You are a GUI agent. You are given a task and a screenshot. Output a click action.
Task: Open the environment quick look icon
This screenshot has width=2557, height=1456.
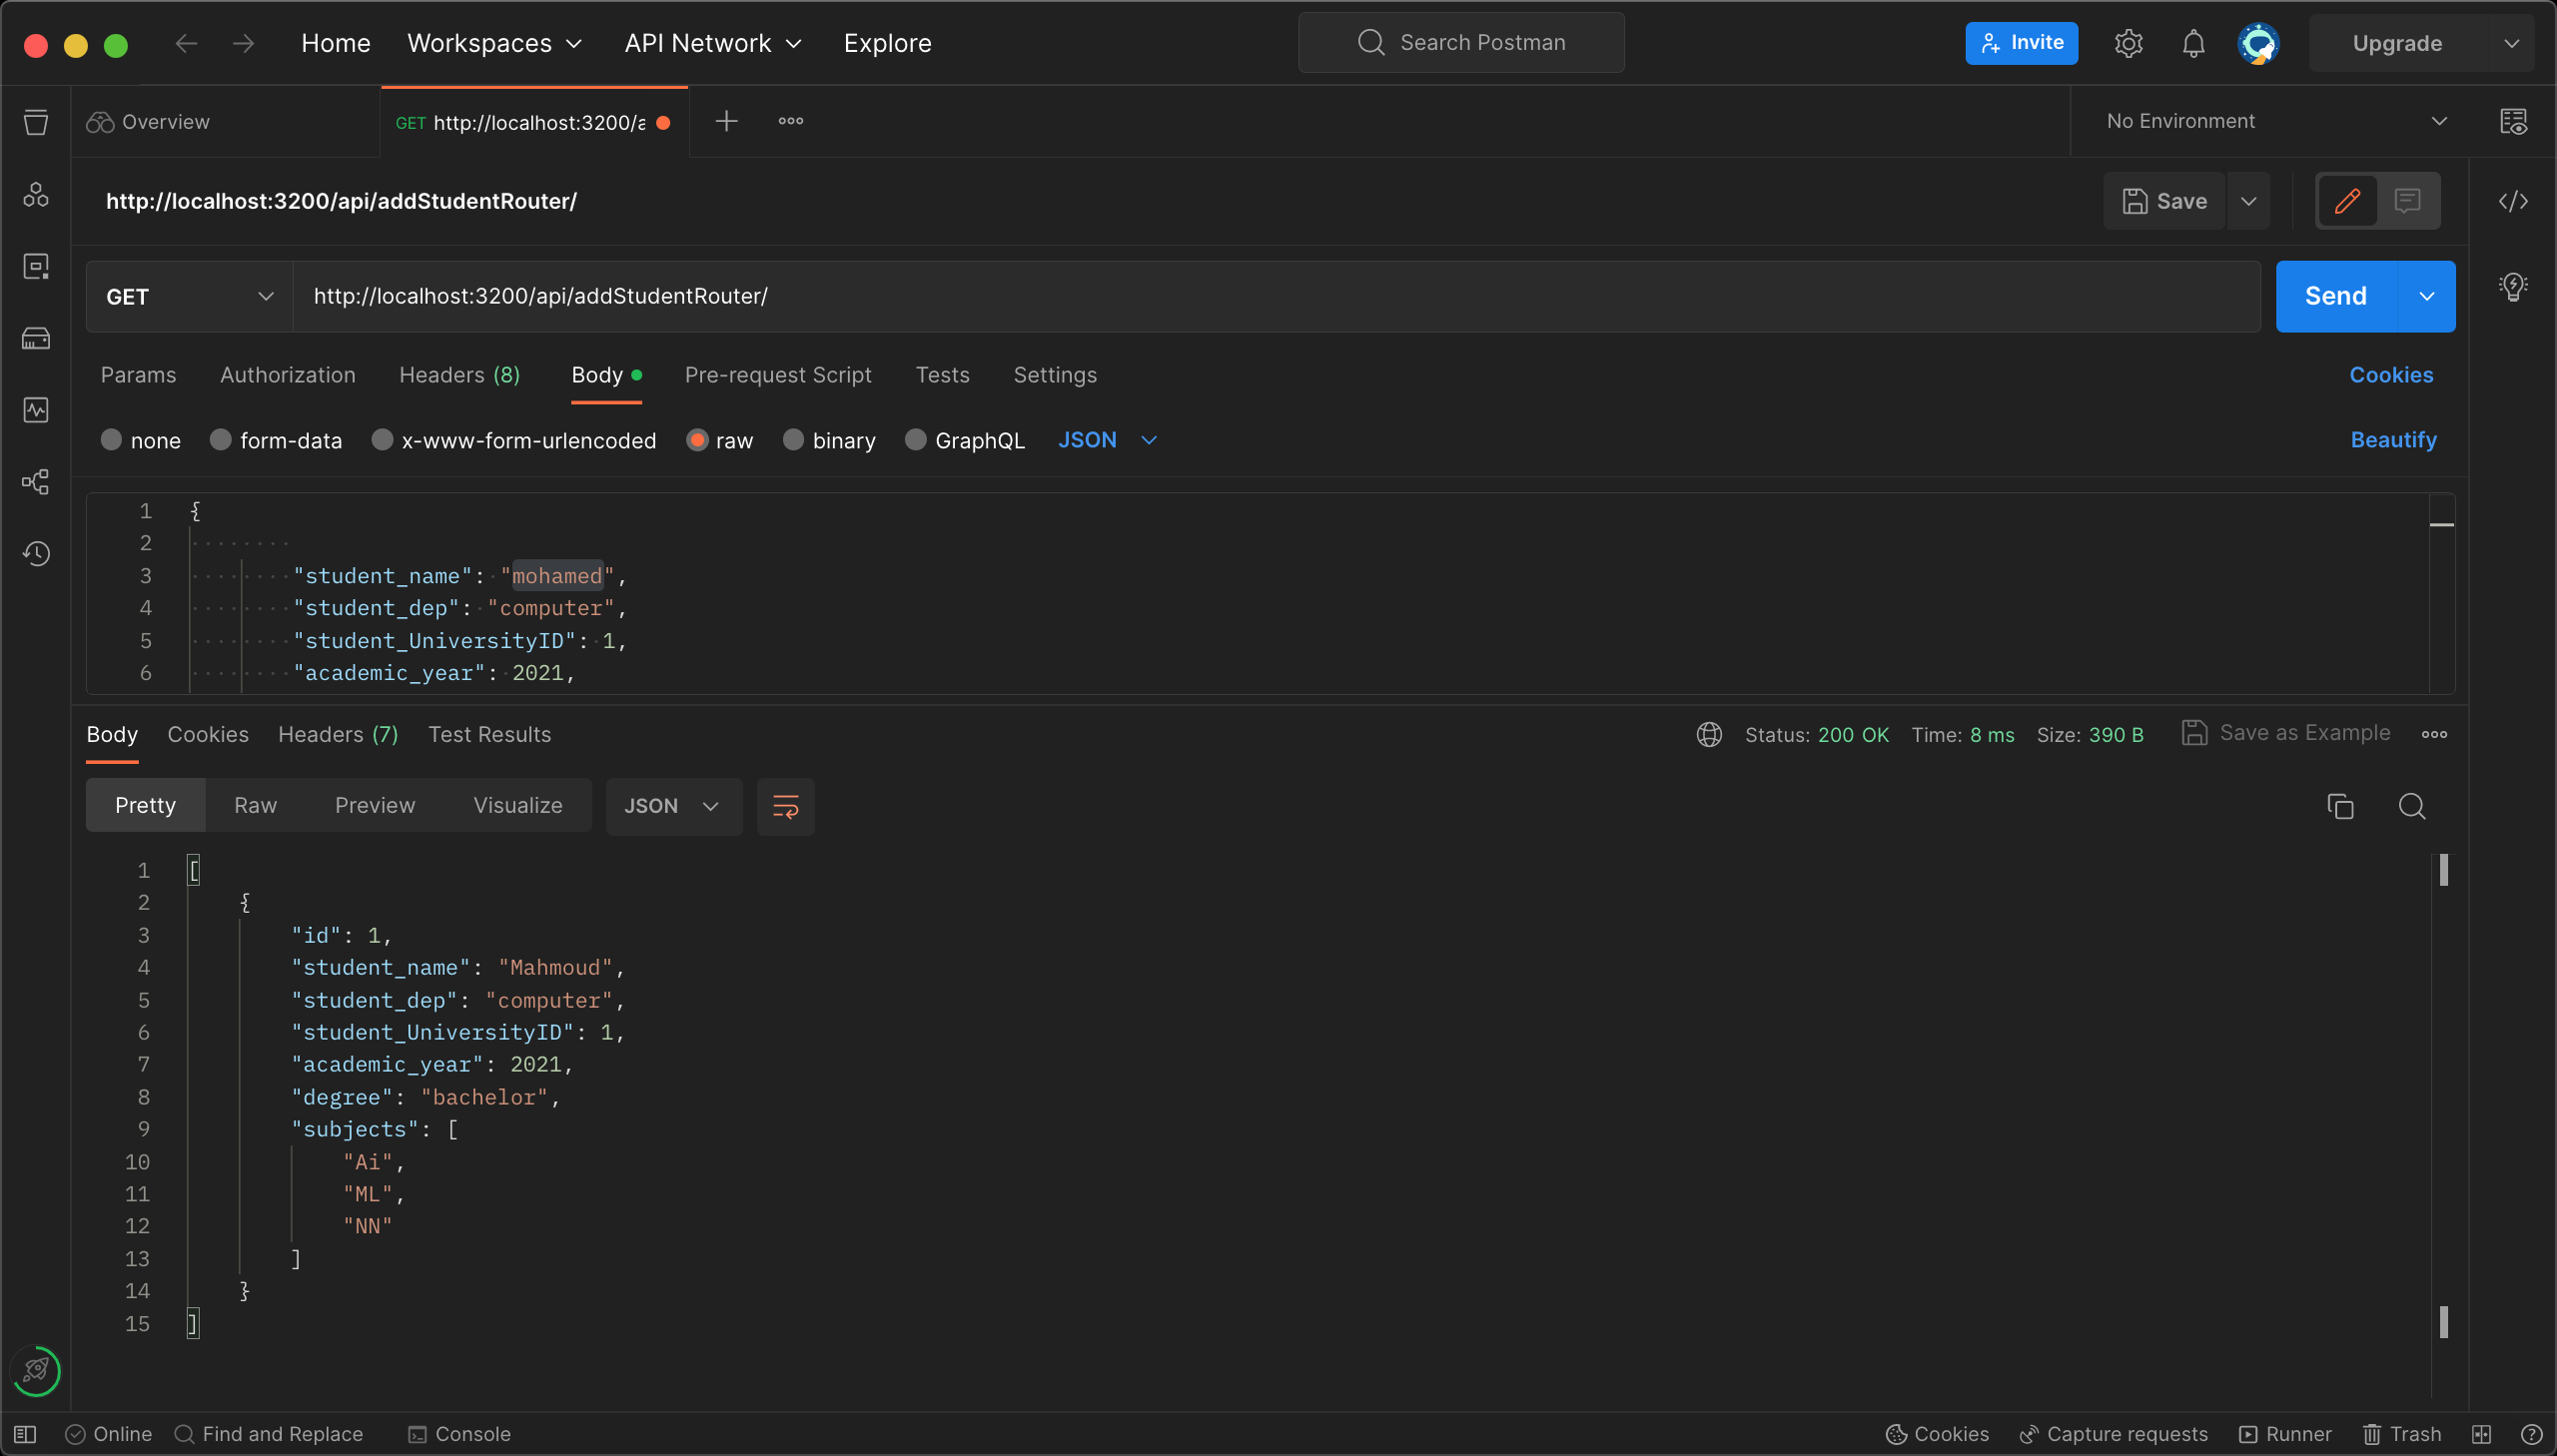point(2513,121)
